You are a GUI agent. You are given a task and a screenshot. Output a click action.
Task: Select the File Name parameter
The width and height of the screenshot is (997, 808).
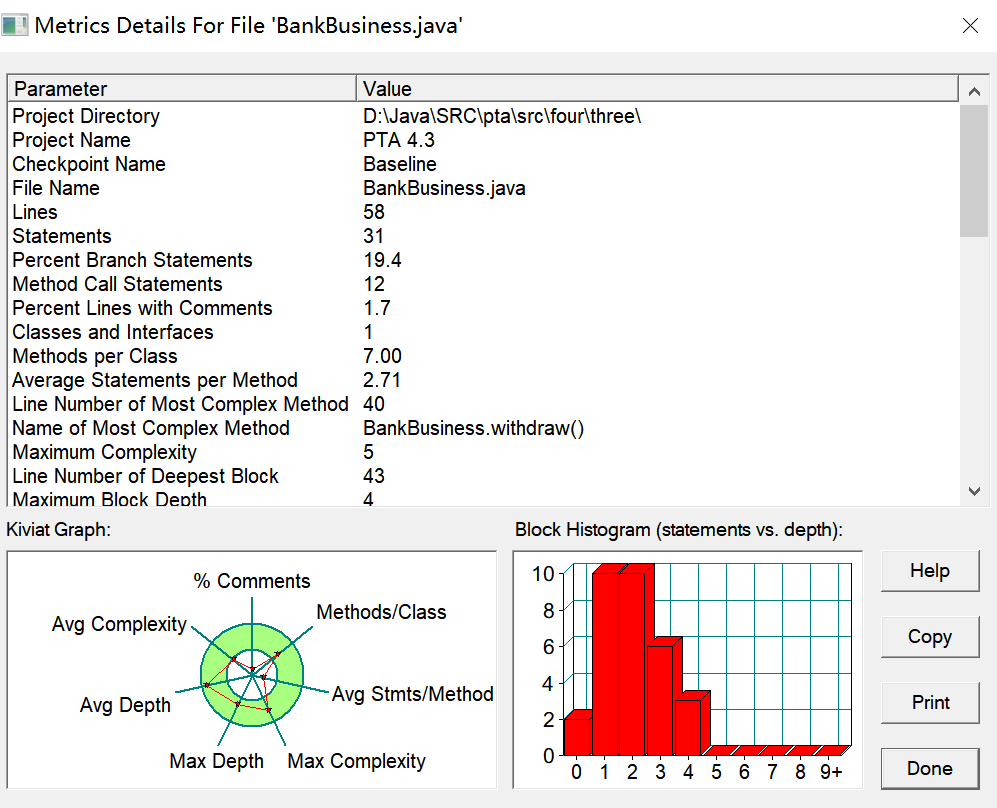(x=483, y=188)
